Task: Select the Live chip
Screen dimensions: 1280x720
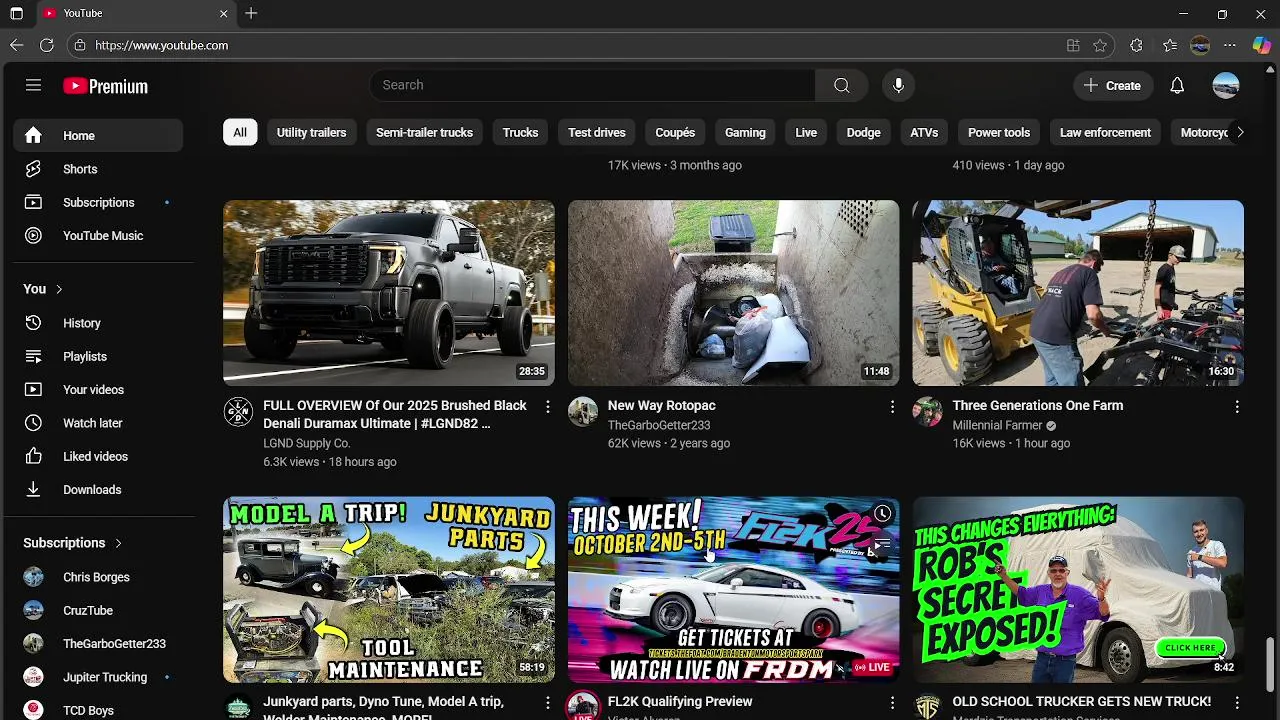Action: click(806, 132)
